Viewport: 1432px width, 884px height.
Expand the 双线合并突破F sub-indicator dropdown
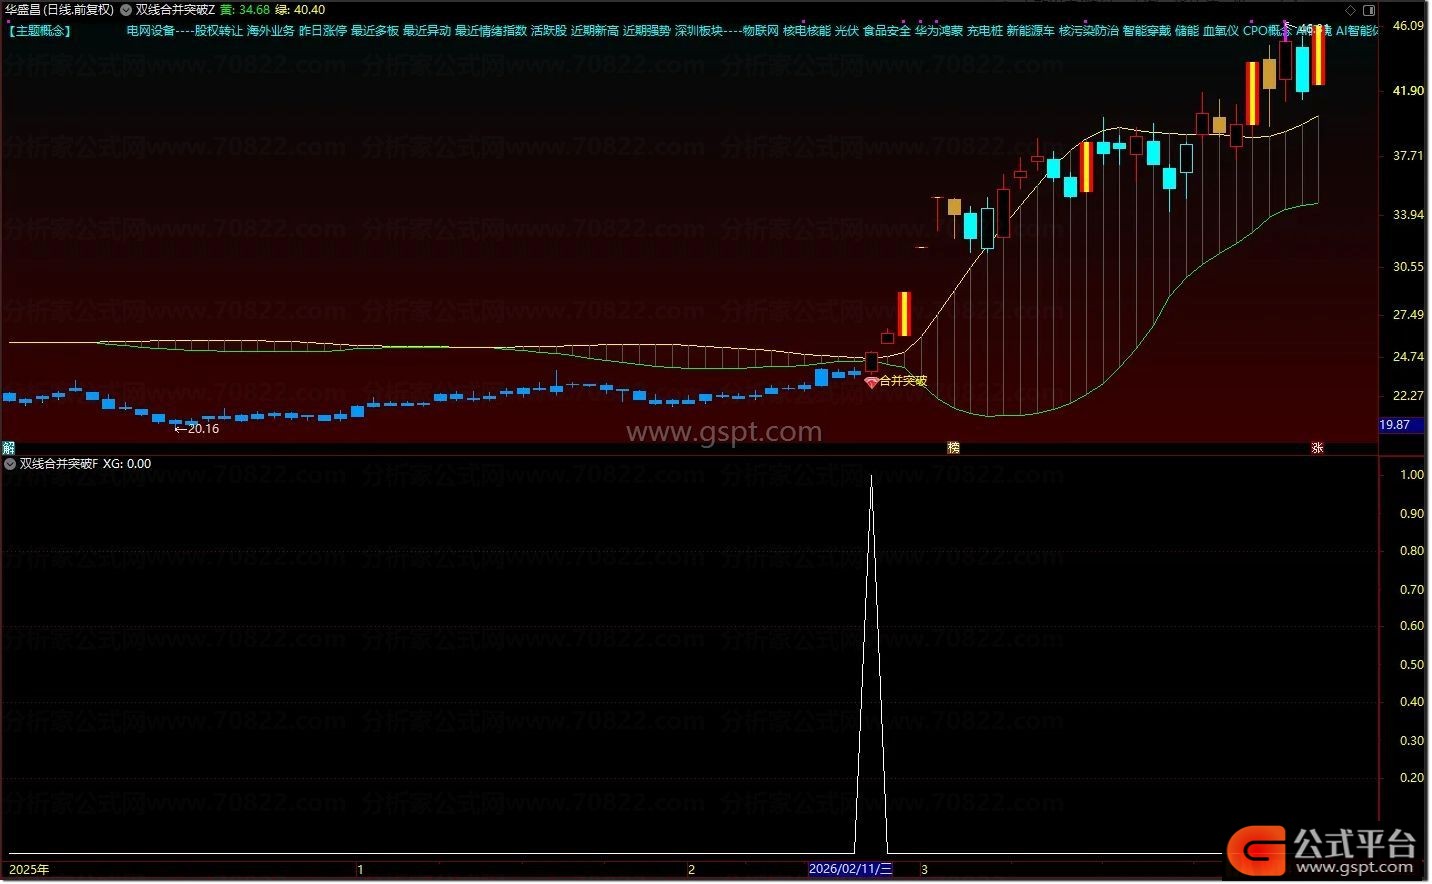tap(10, 464)
